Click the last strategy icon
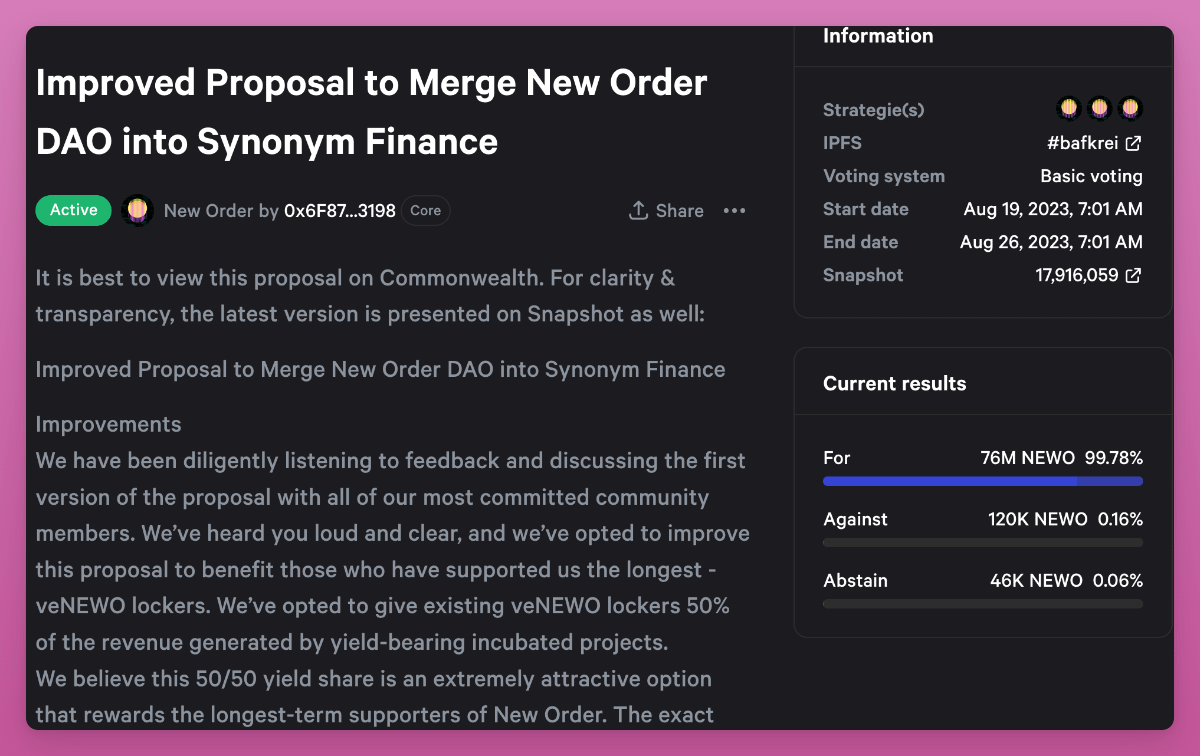The height and width of the screenshot is (756, 1200). pyautogui.click(x=1130, y=107)
